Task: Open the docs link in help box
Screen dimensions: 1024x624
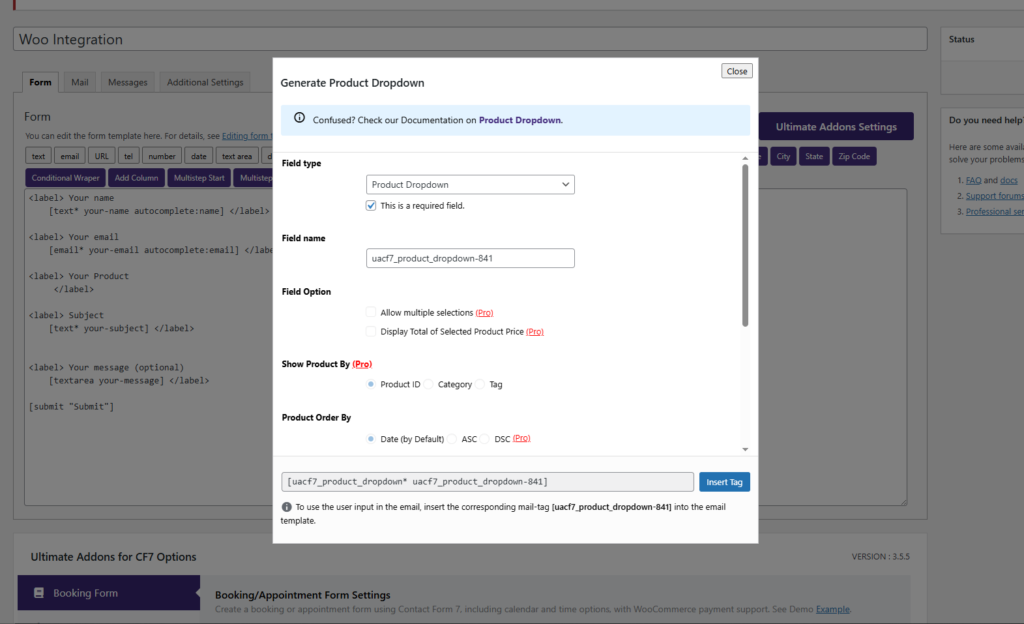Action: tap(1008, 180)
